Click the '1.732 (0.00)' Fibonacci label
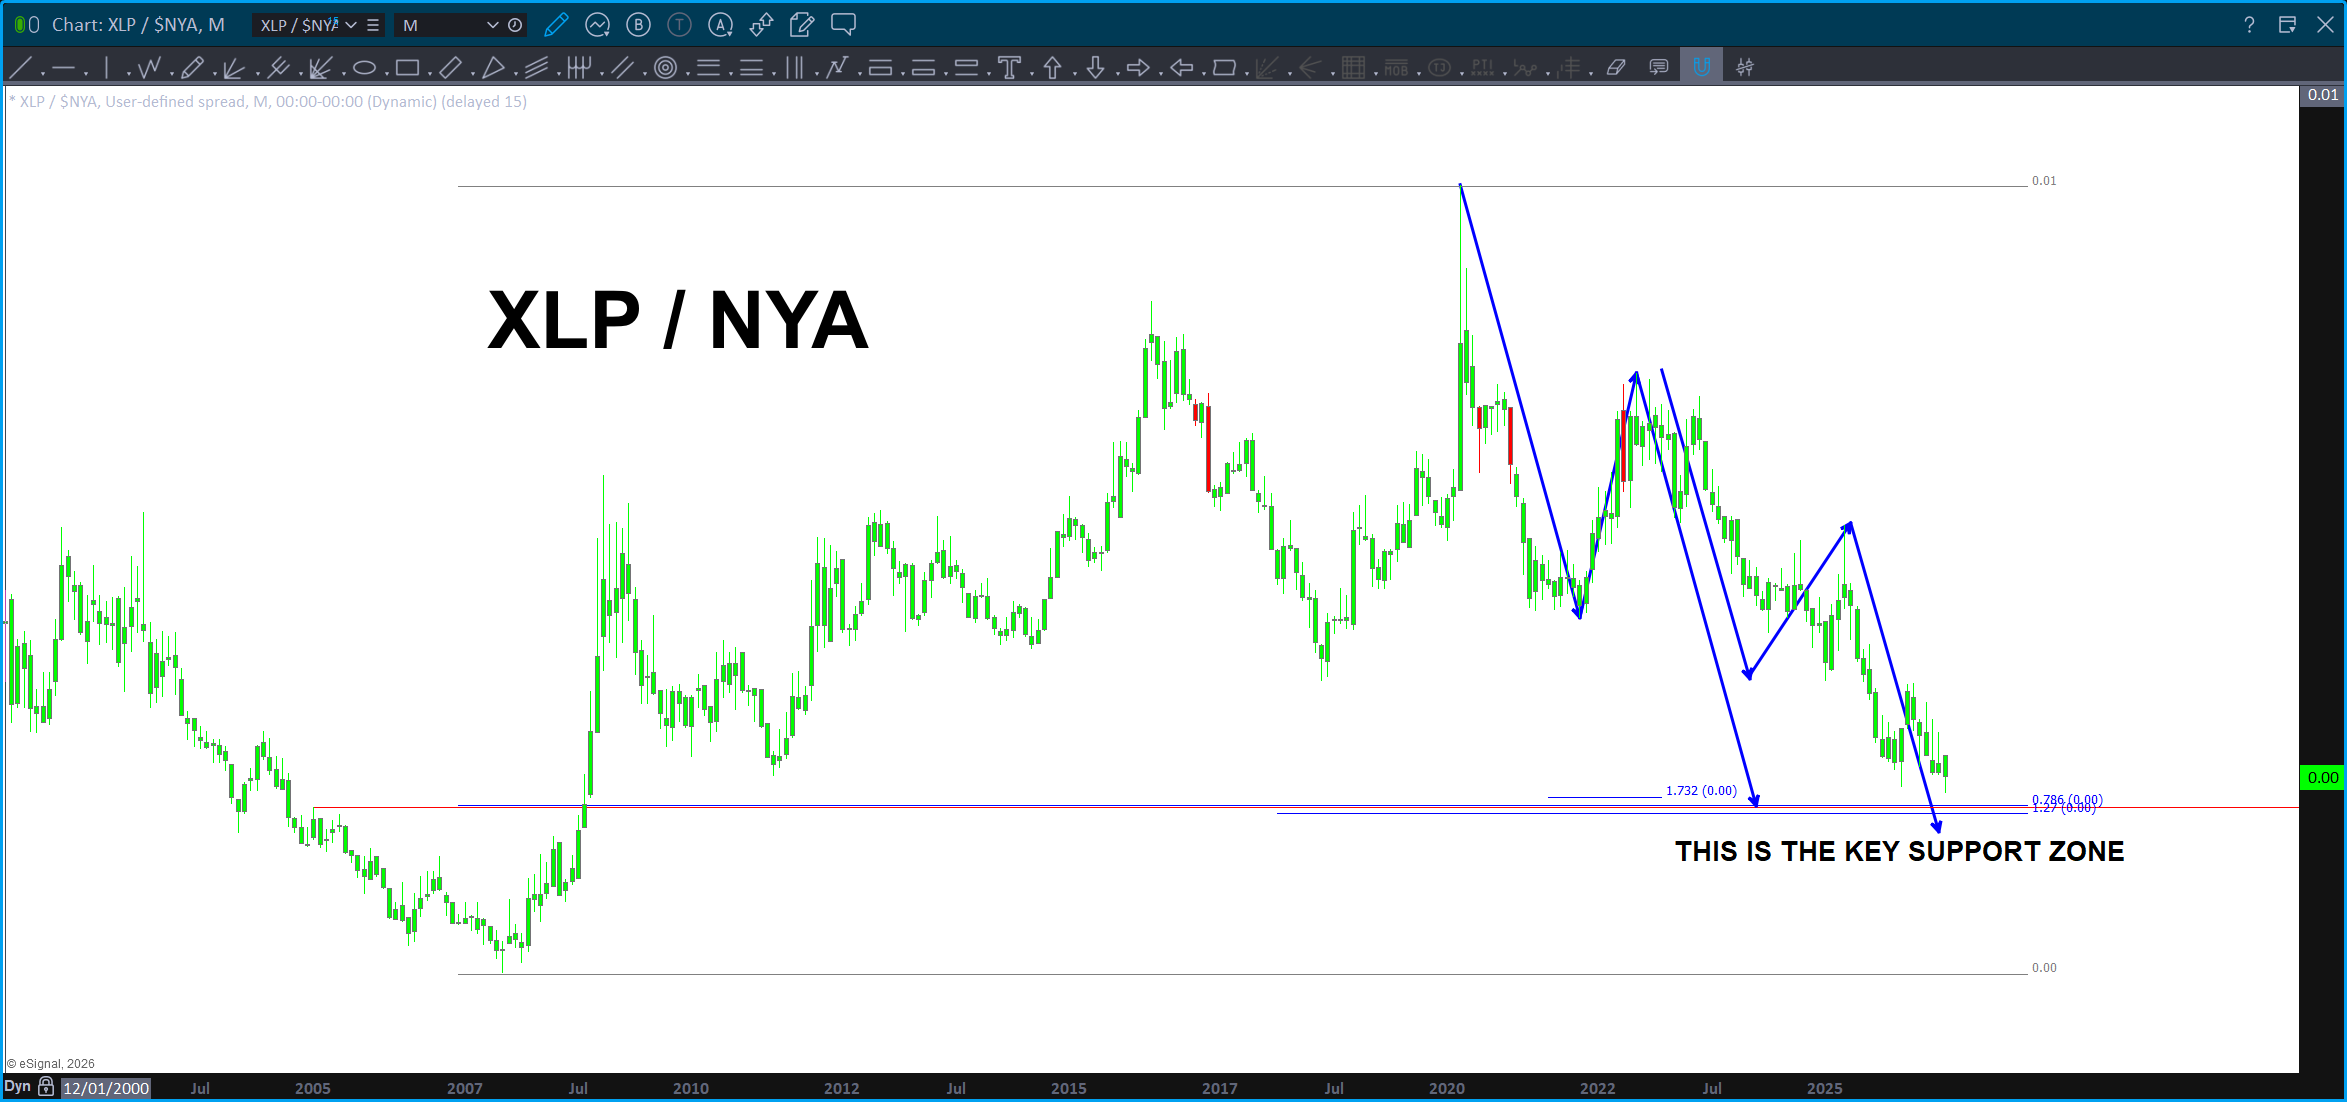The image size is (2347, 1102). [x=1701, y=791]
